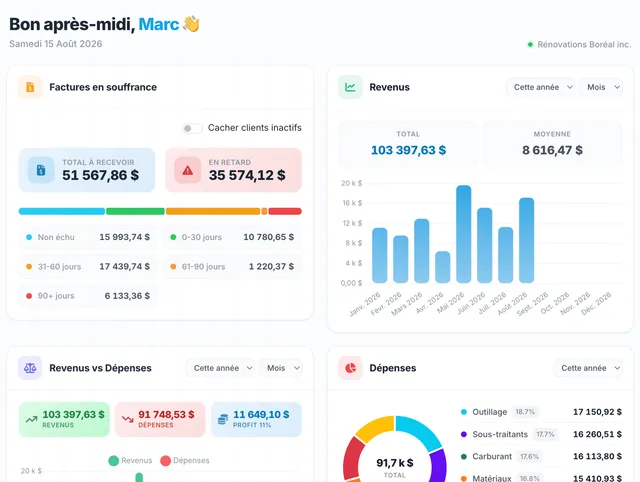This screenshot has height=482, width=640.
Task: Click the Total 103 397,63 $ revenue box
Action: 408,144
